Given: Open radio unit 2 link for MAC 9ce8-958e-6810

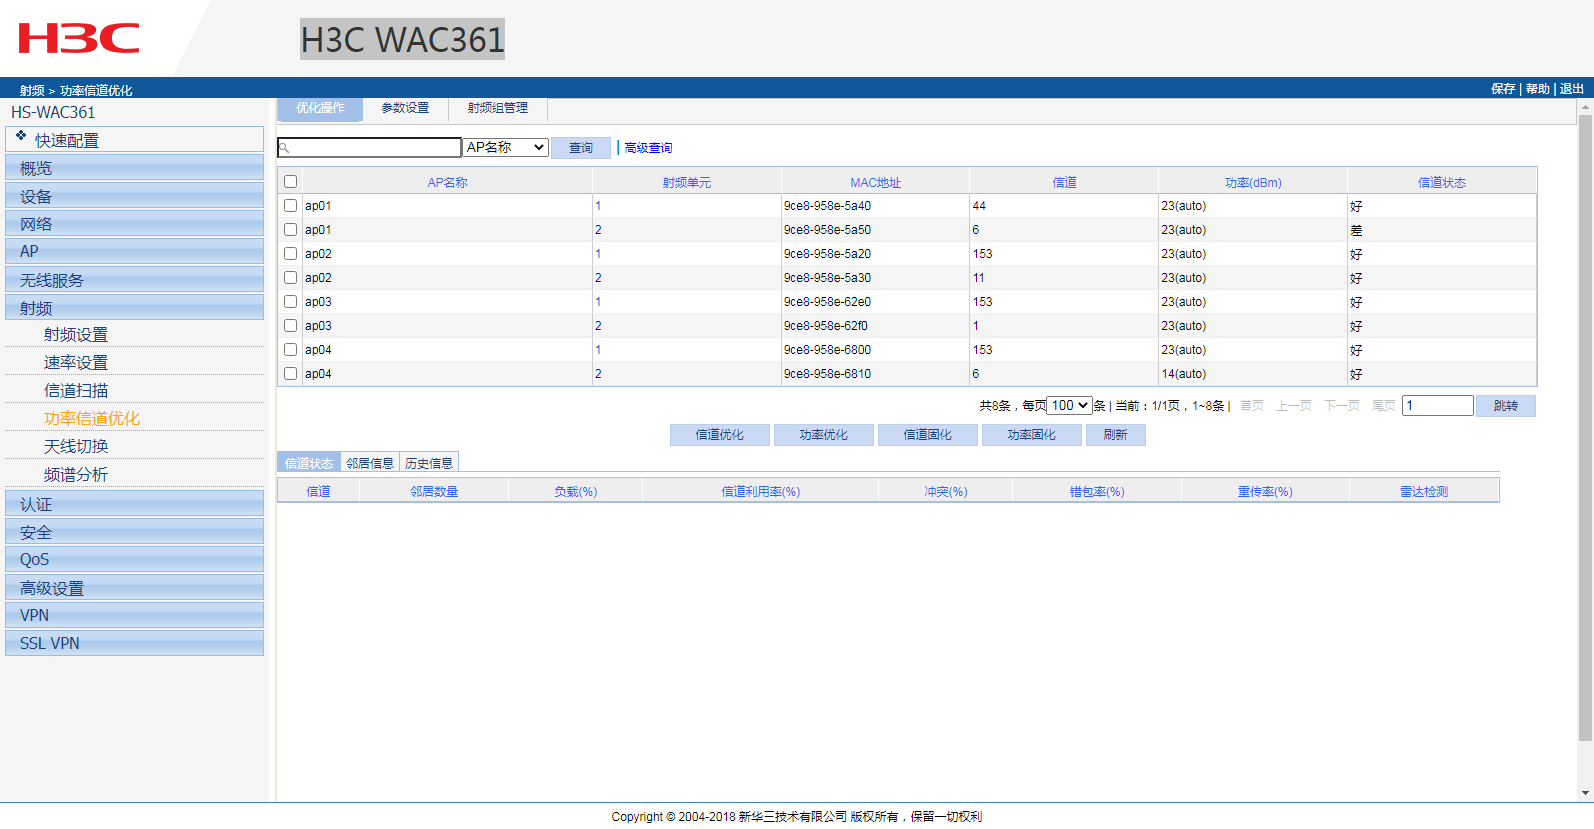Looking at the screenshot, I should click(598, 374).
